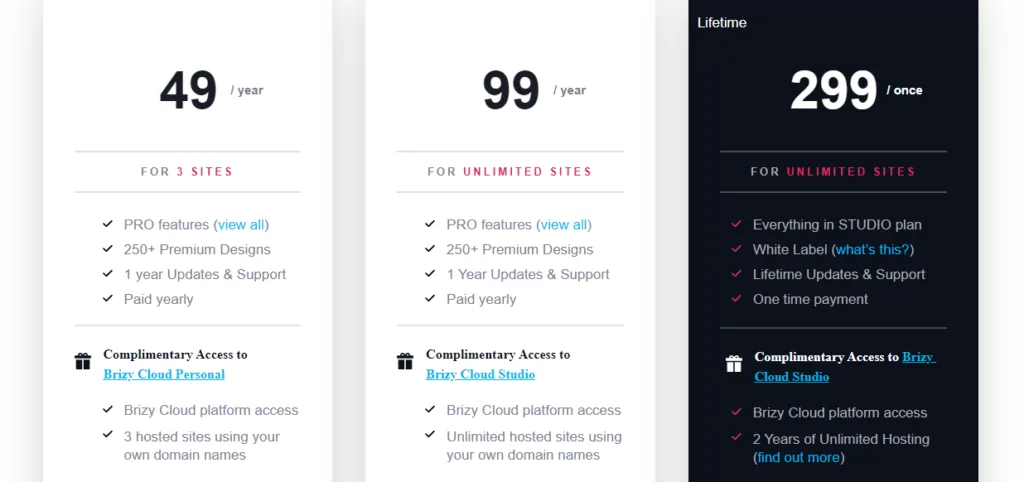The height and width of the screenshot is (482, 1024).
Task: Open the Brizy Cloud Personal link
Action: coord(164,374)
